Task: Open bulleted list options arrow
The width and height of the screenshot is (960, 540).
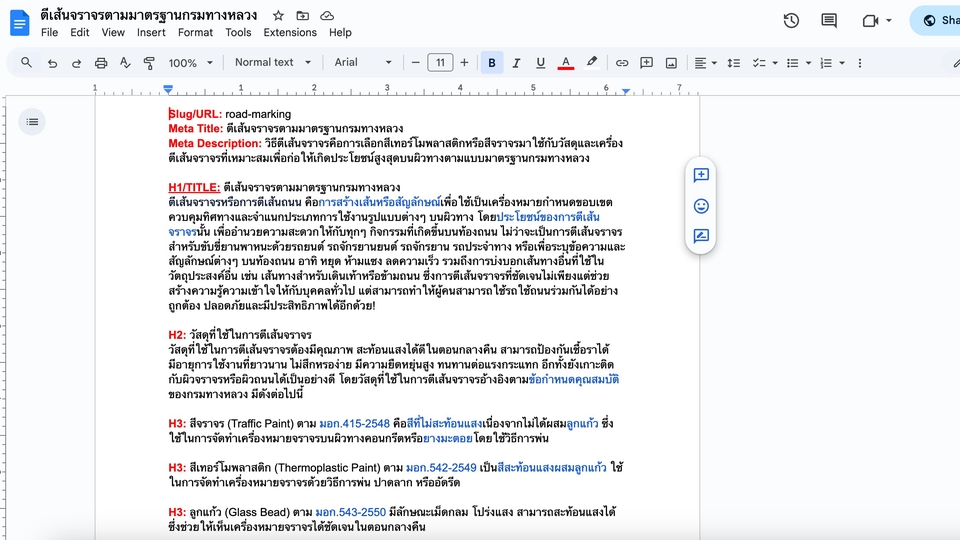Action: click(808, 62)
